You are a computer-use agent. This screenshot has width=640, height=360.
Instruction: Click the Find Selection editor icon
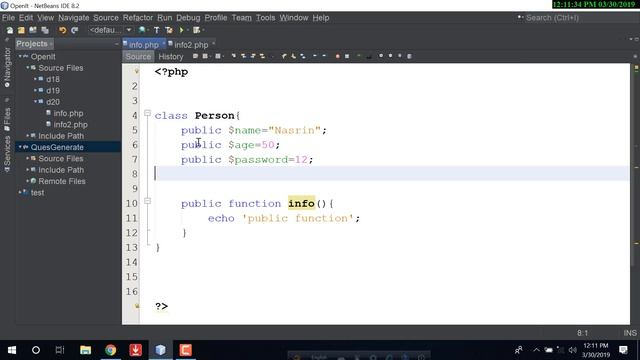point(233,56)
